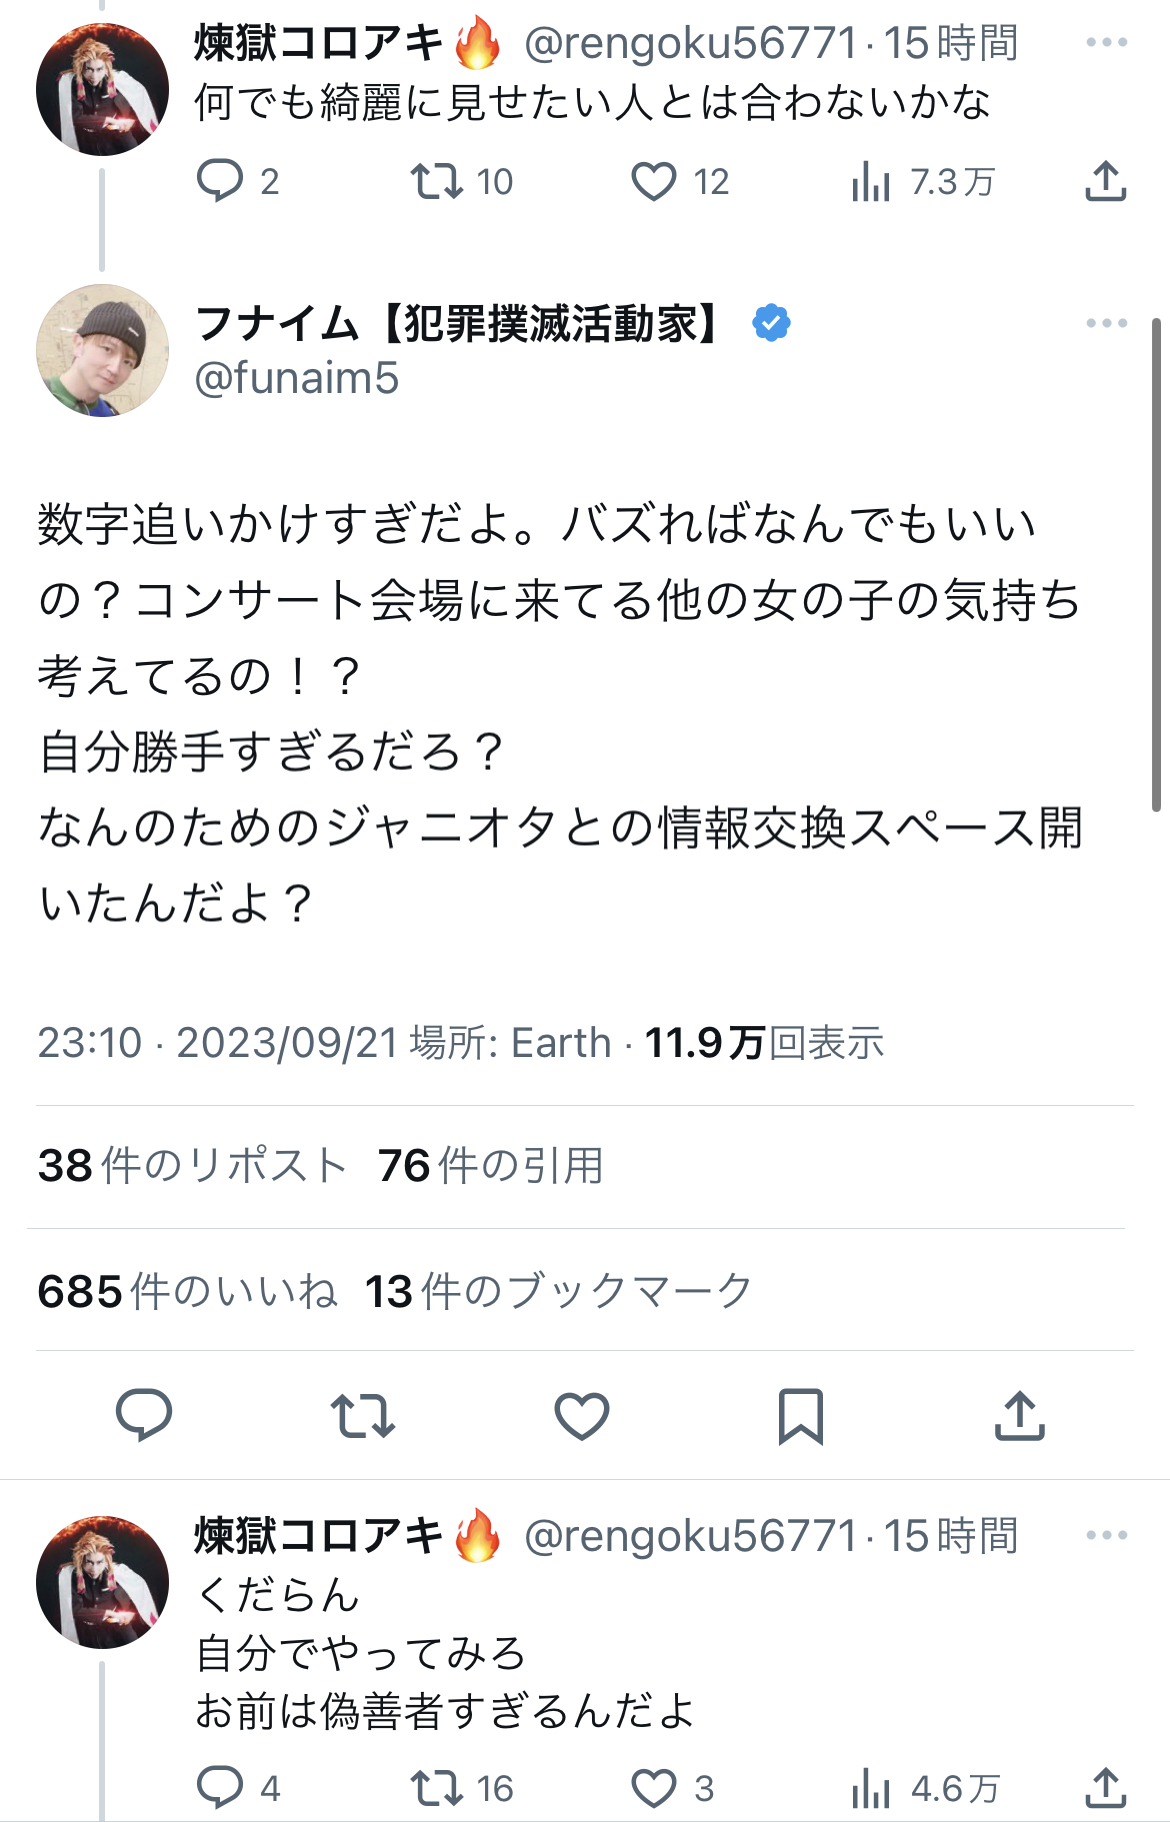Open the 38件のリポスト list
This screenshot has width=1170, height=1822.
pos(192,1166)
